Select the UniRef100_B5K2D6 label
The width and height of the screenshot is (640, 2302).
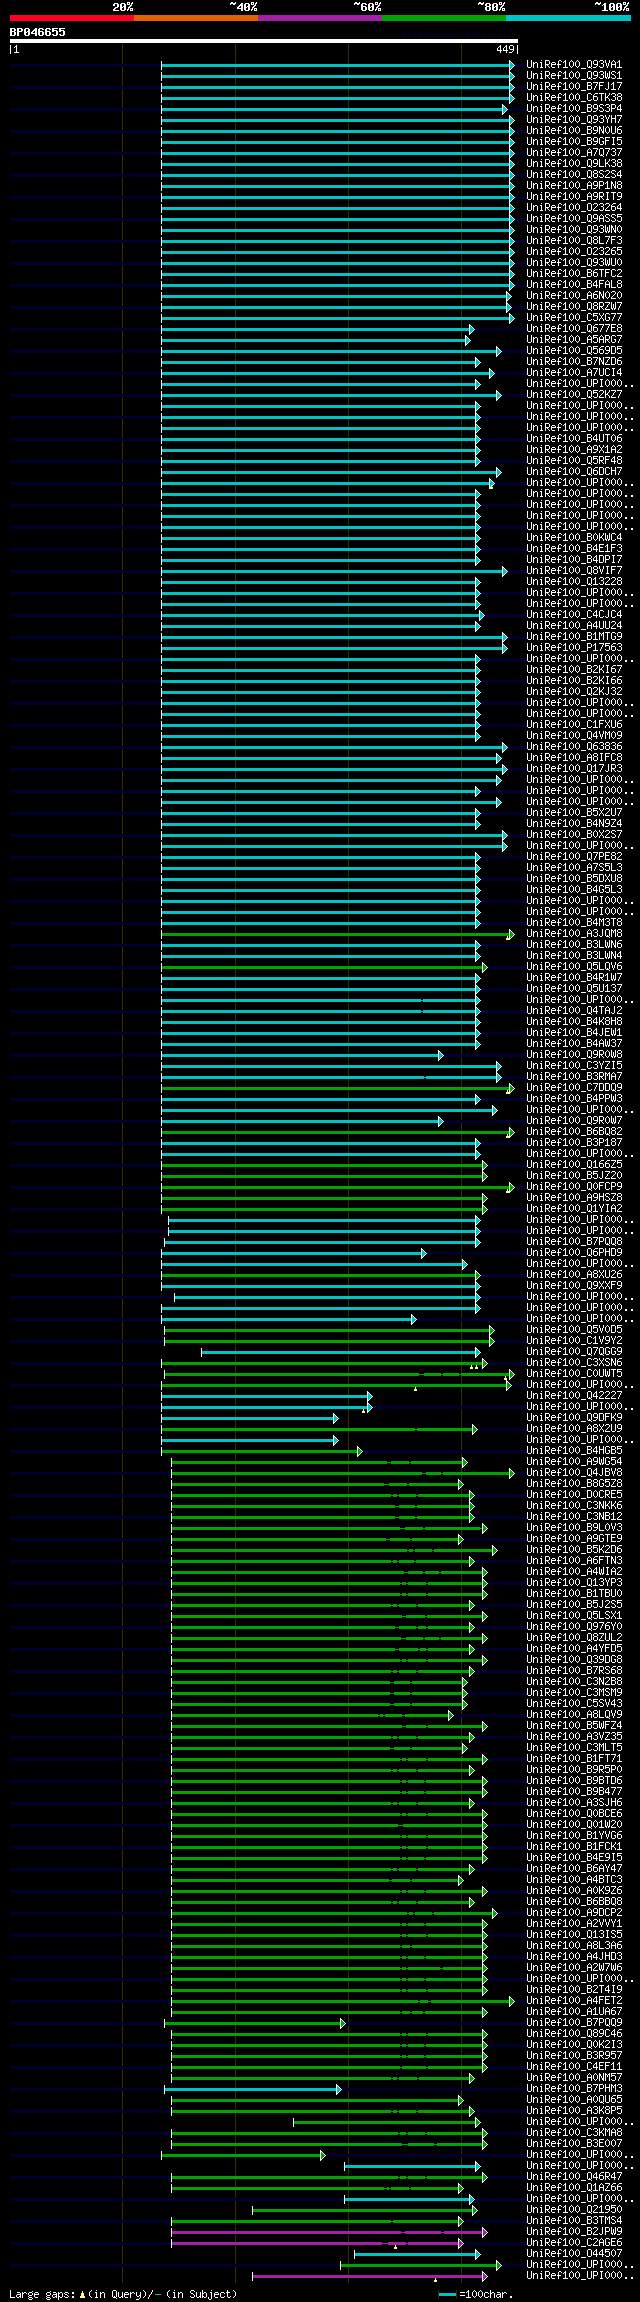tap(574, 1550)
